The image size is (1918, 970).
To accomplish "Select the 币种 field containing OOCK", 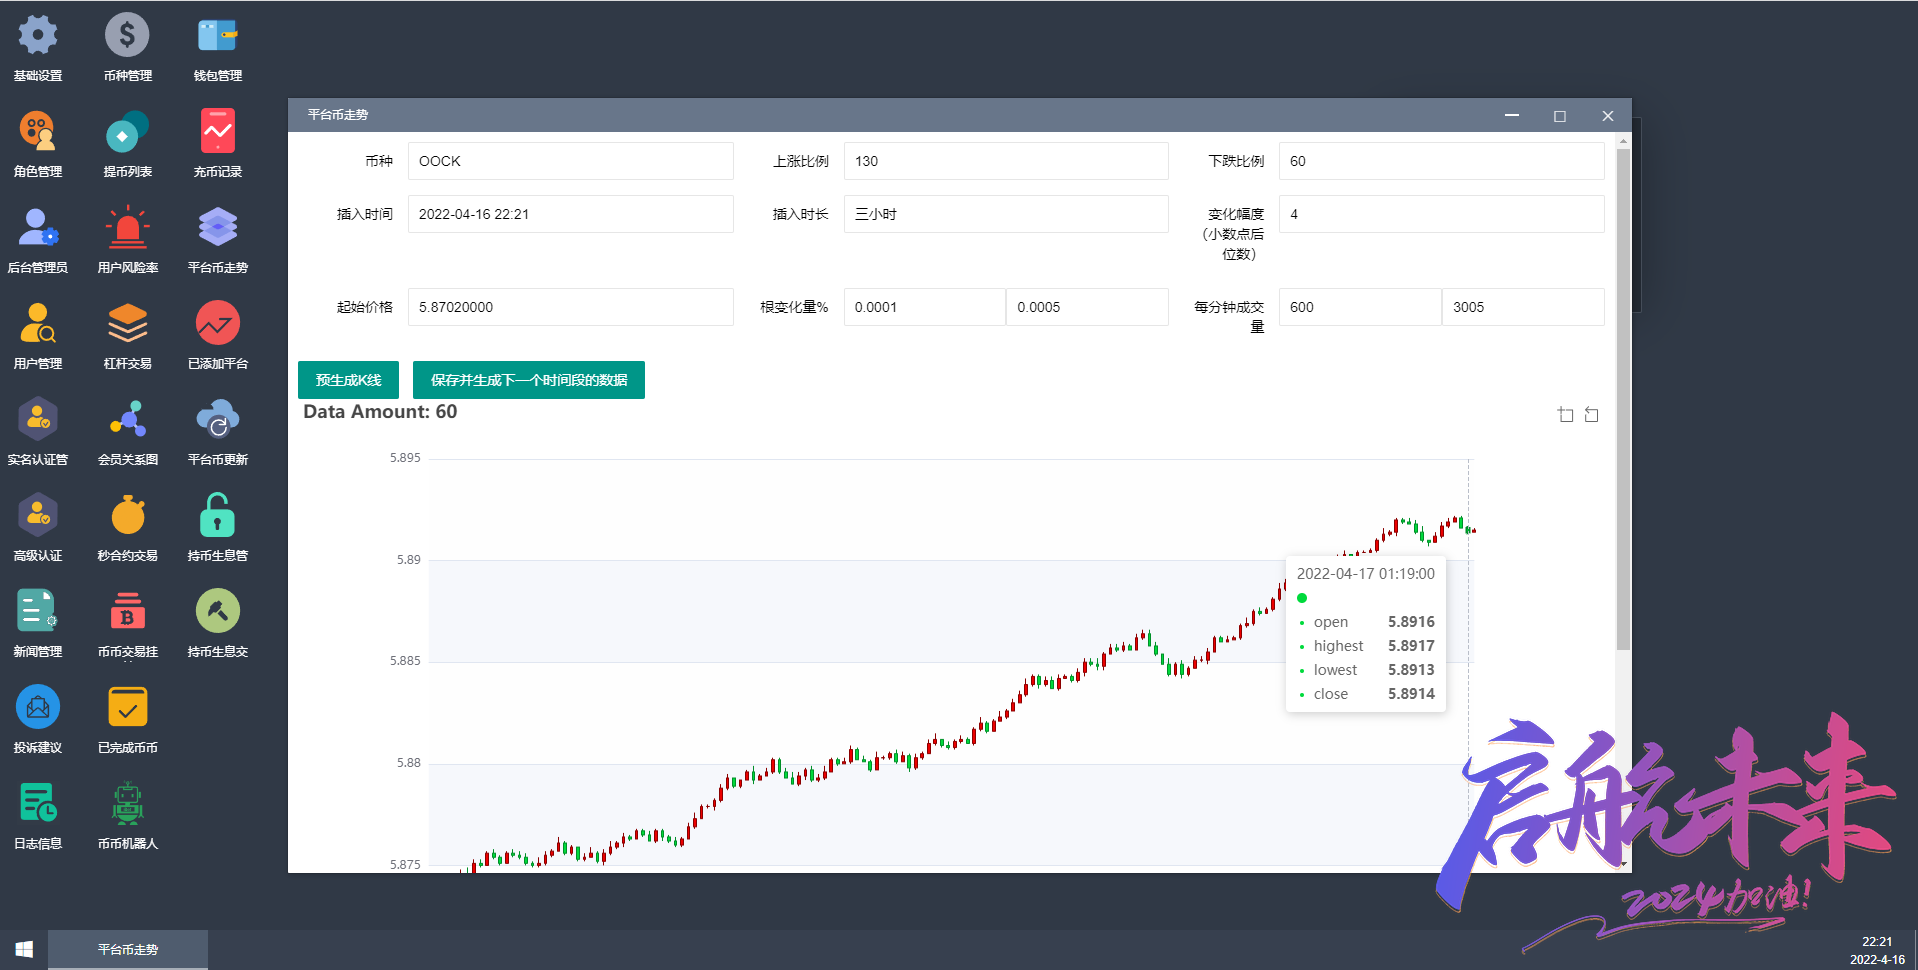I will pos(571,161).
